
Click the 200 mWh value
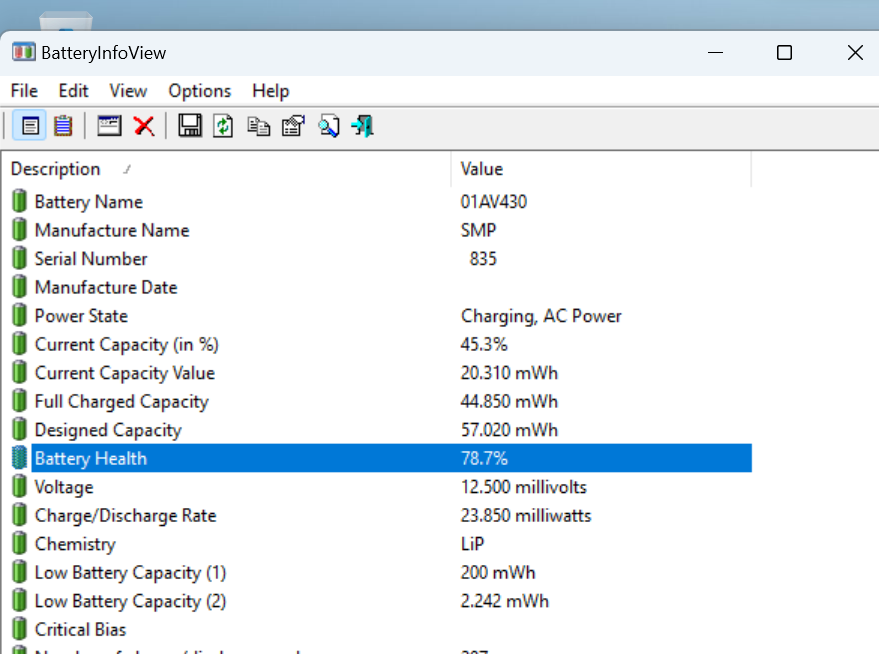pyautogui.click(x=498, y=572)
